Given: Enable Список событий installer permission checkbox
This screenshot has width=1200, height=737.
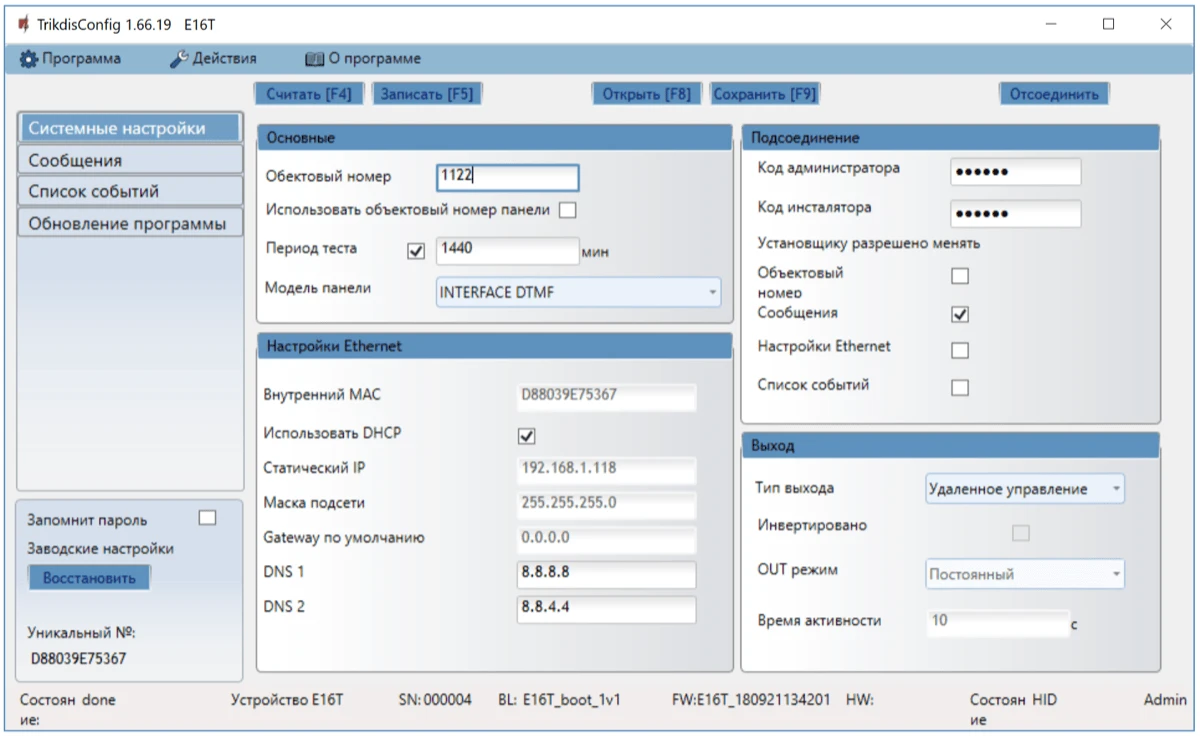Looking at the screenshot, I should [960, 388].
